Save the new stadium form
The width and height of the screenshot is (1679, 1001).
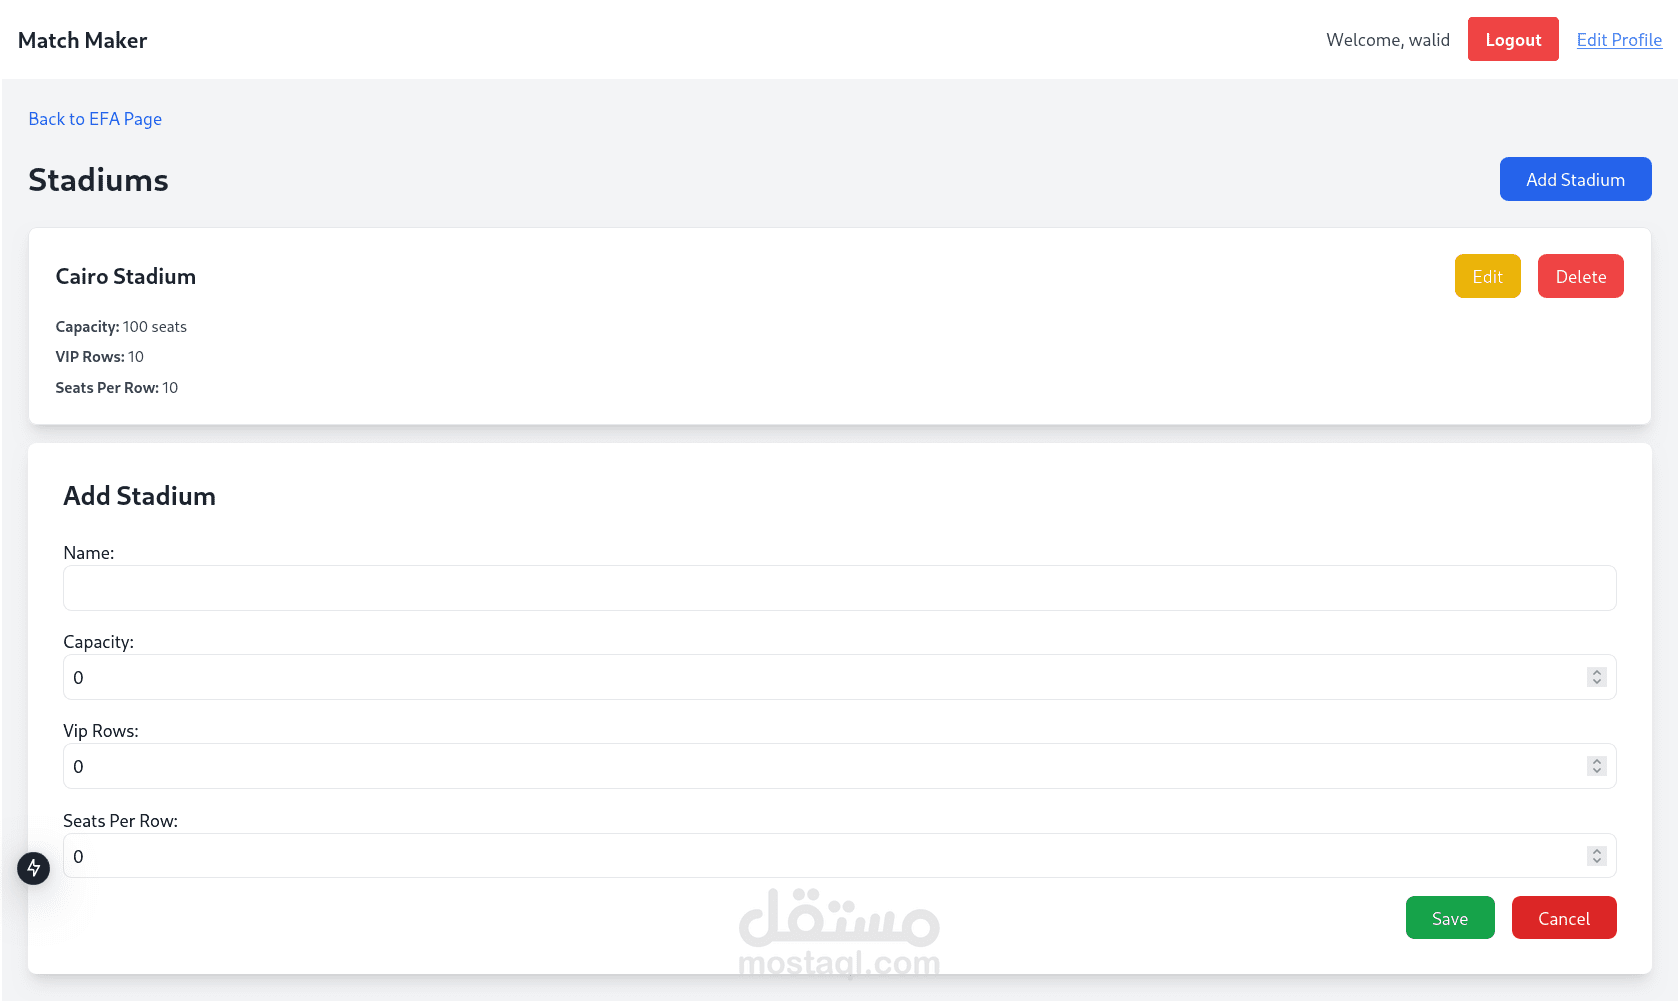click(1449, 918)
